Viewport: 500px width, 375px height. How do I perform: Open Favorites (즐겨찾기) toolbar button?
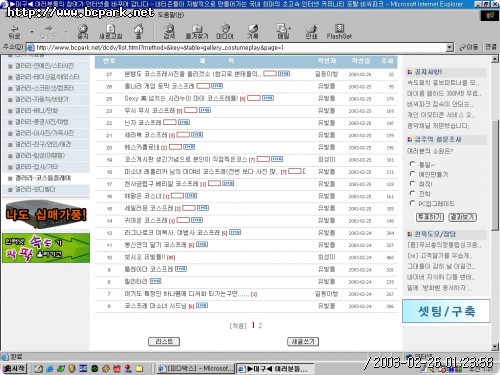click(197, 32)
